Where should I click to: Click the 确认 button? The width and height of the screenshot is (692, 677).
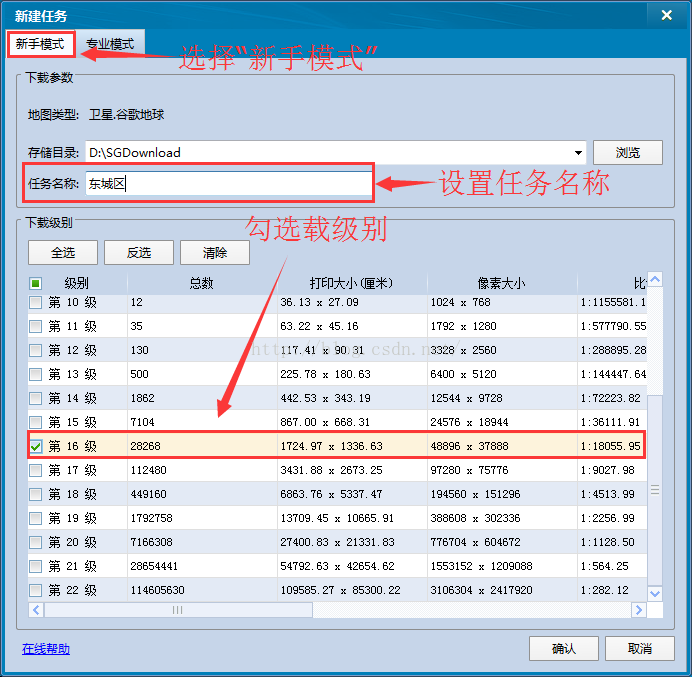coord(564,648)
